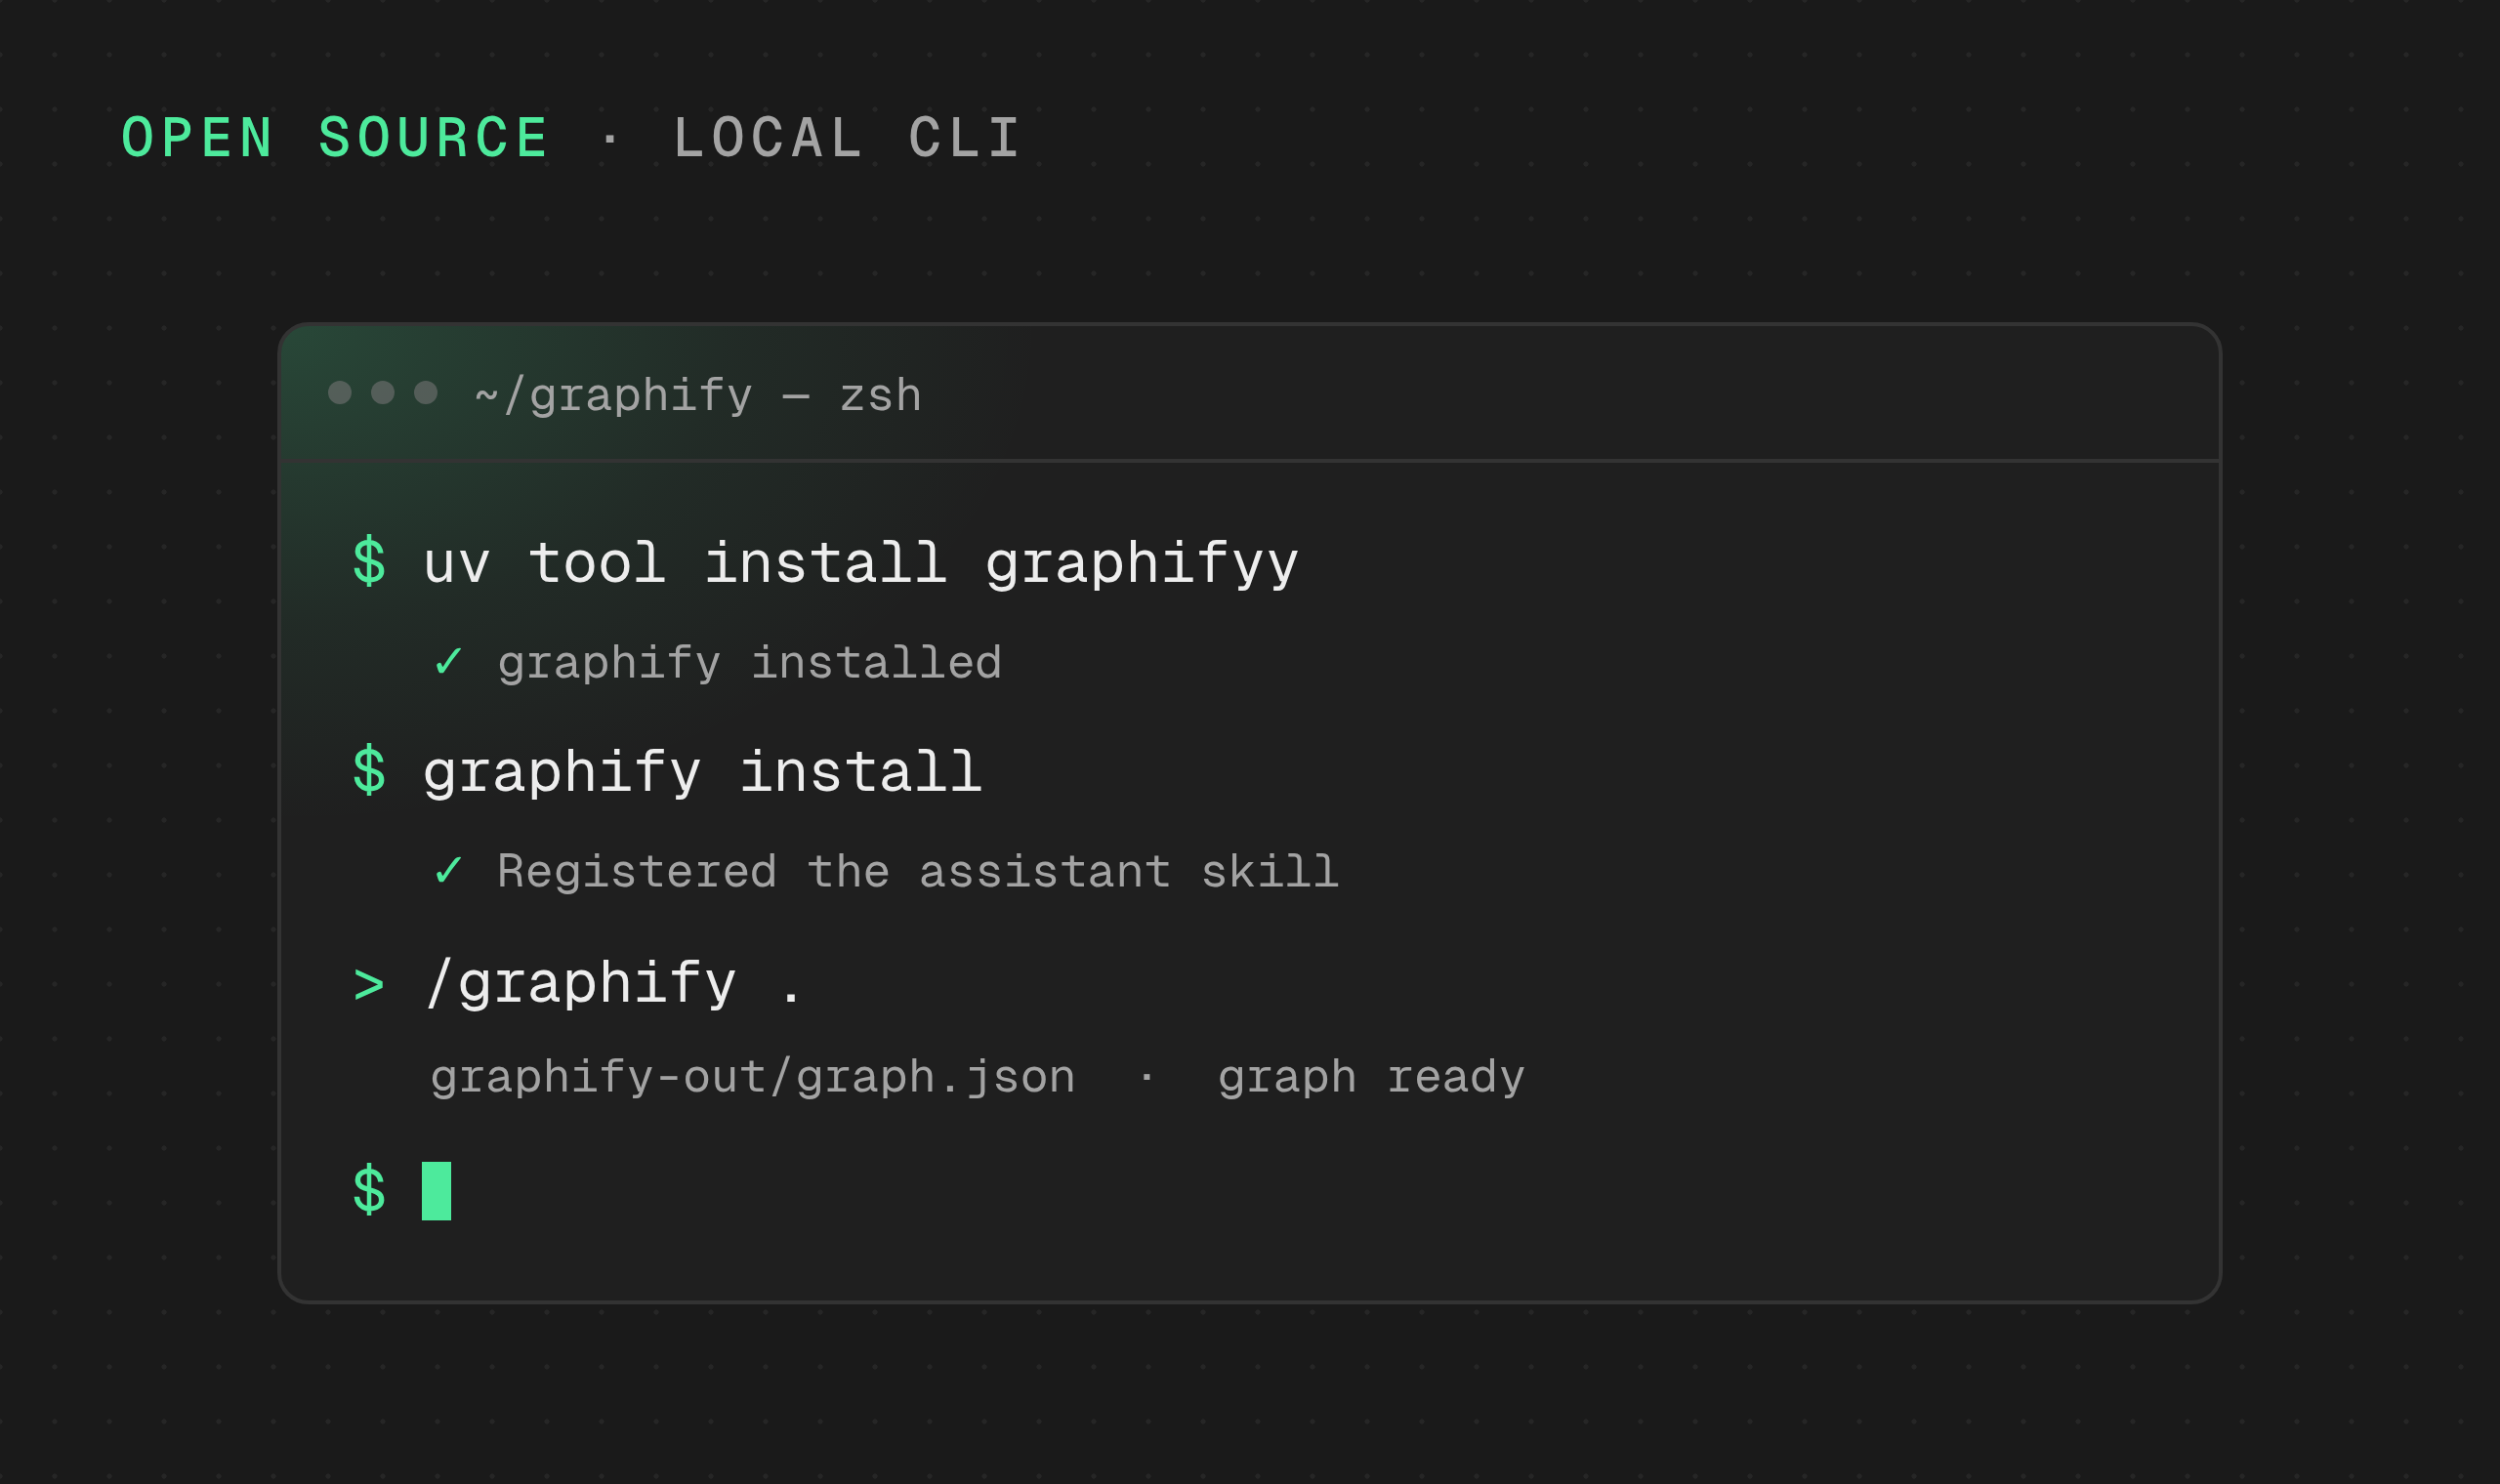The height and width of the screenshot is (1484, 2500).
Task: Click the 'graphify install' command text
Action: [x=702, y=773]
